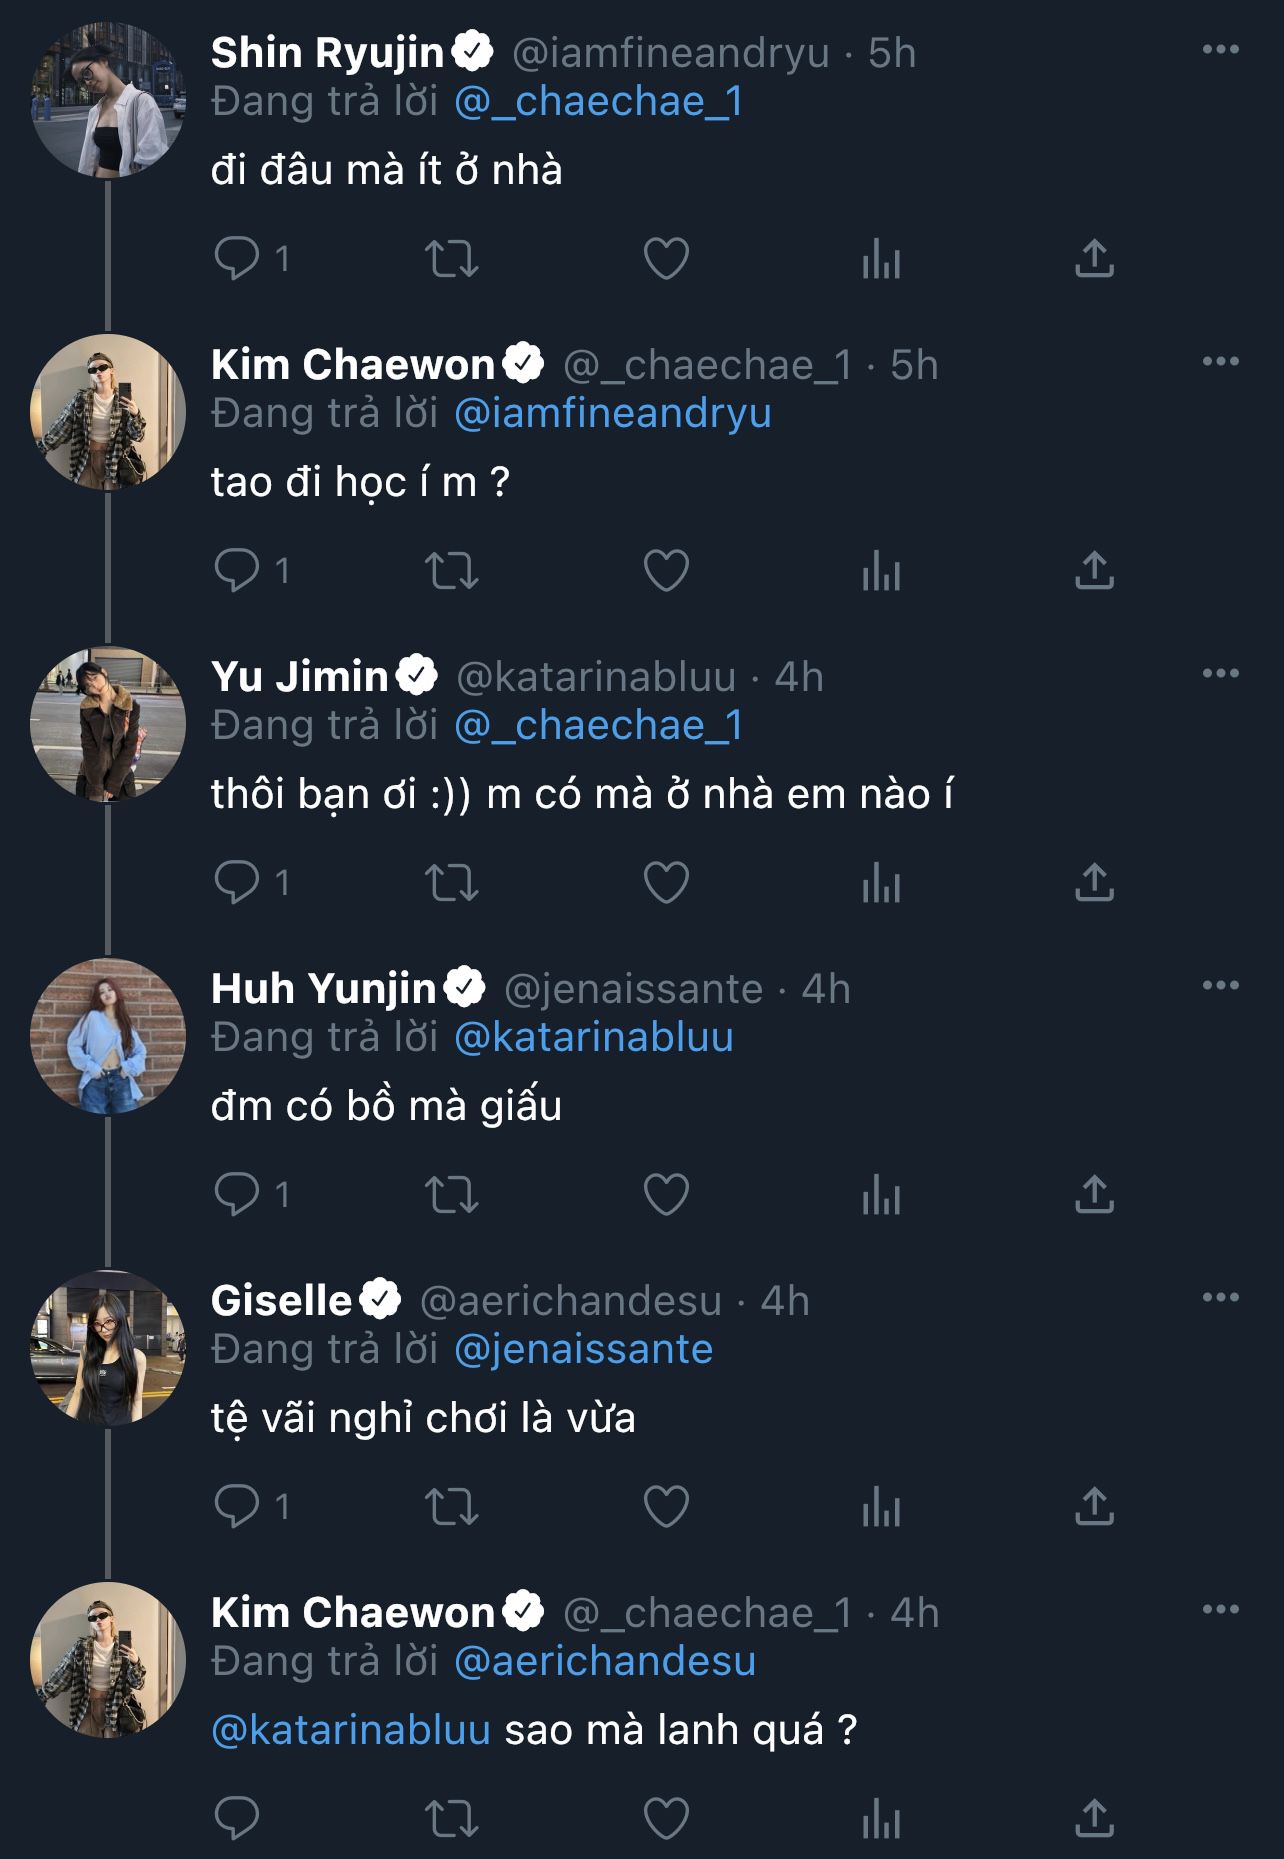Share Kim Chaewon's 'tao đi học' tweet

click(x=1094, y=571)
